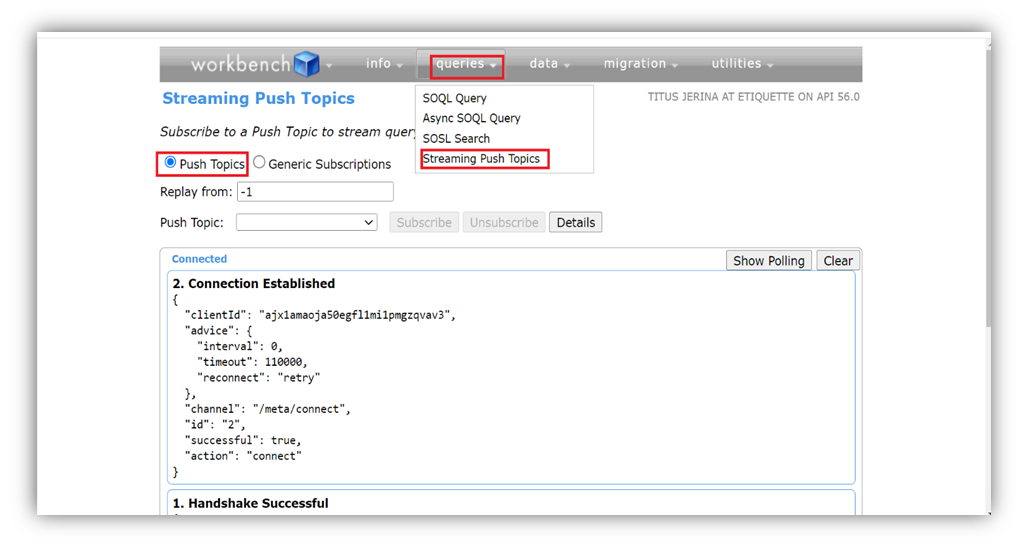This screenshot has width=1023, height=547.
Task: Click the Details button
Action: [x=575, y=223]
